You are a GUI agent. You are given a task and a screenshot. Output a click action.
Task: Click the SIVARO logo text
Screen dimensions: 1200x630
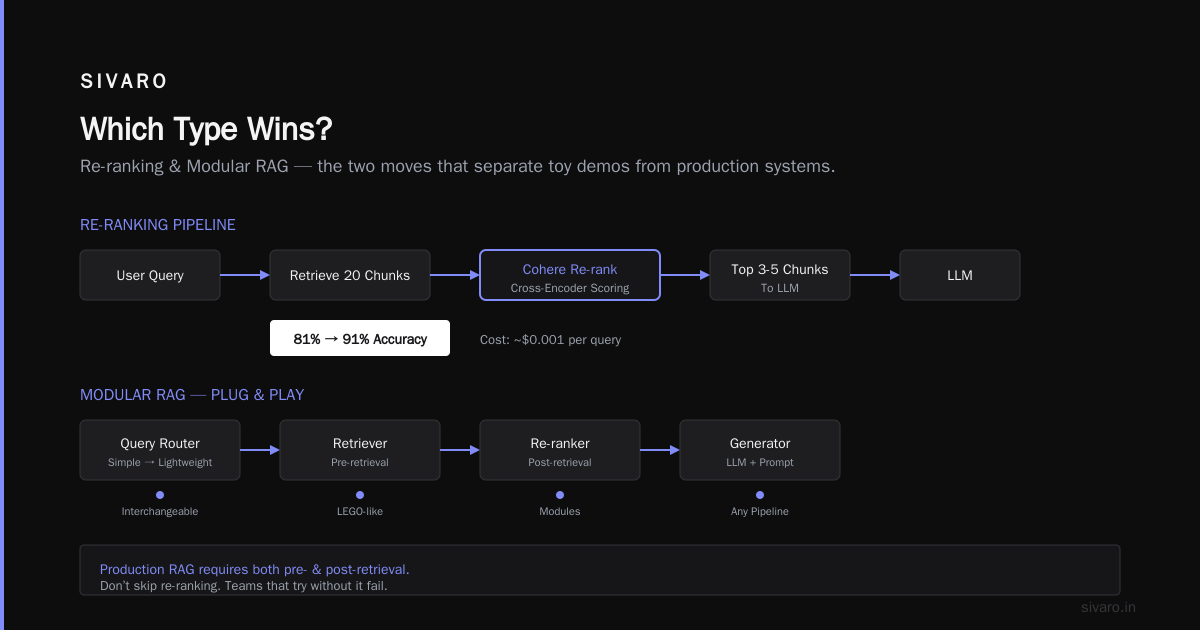[124, 82]
